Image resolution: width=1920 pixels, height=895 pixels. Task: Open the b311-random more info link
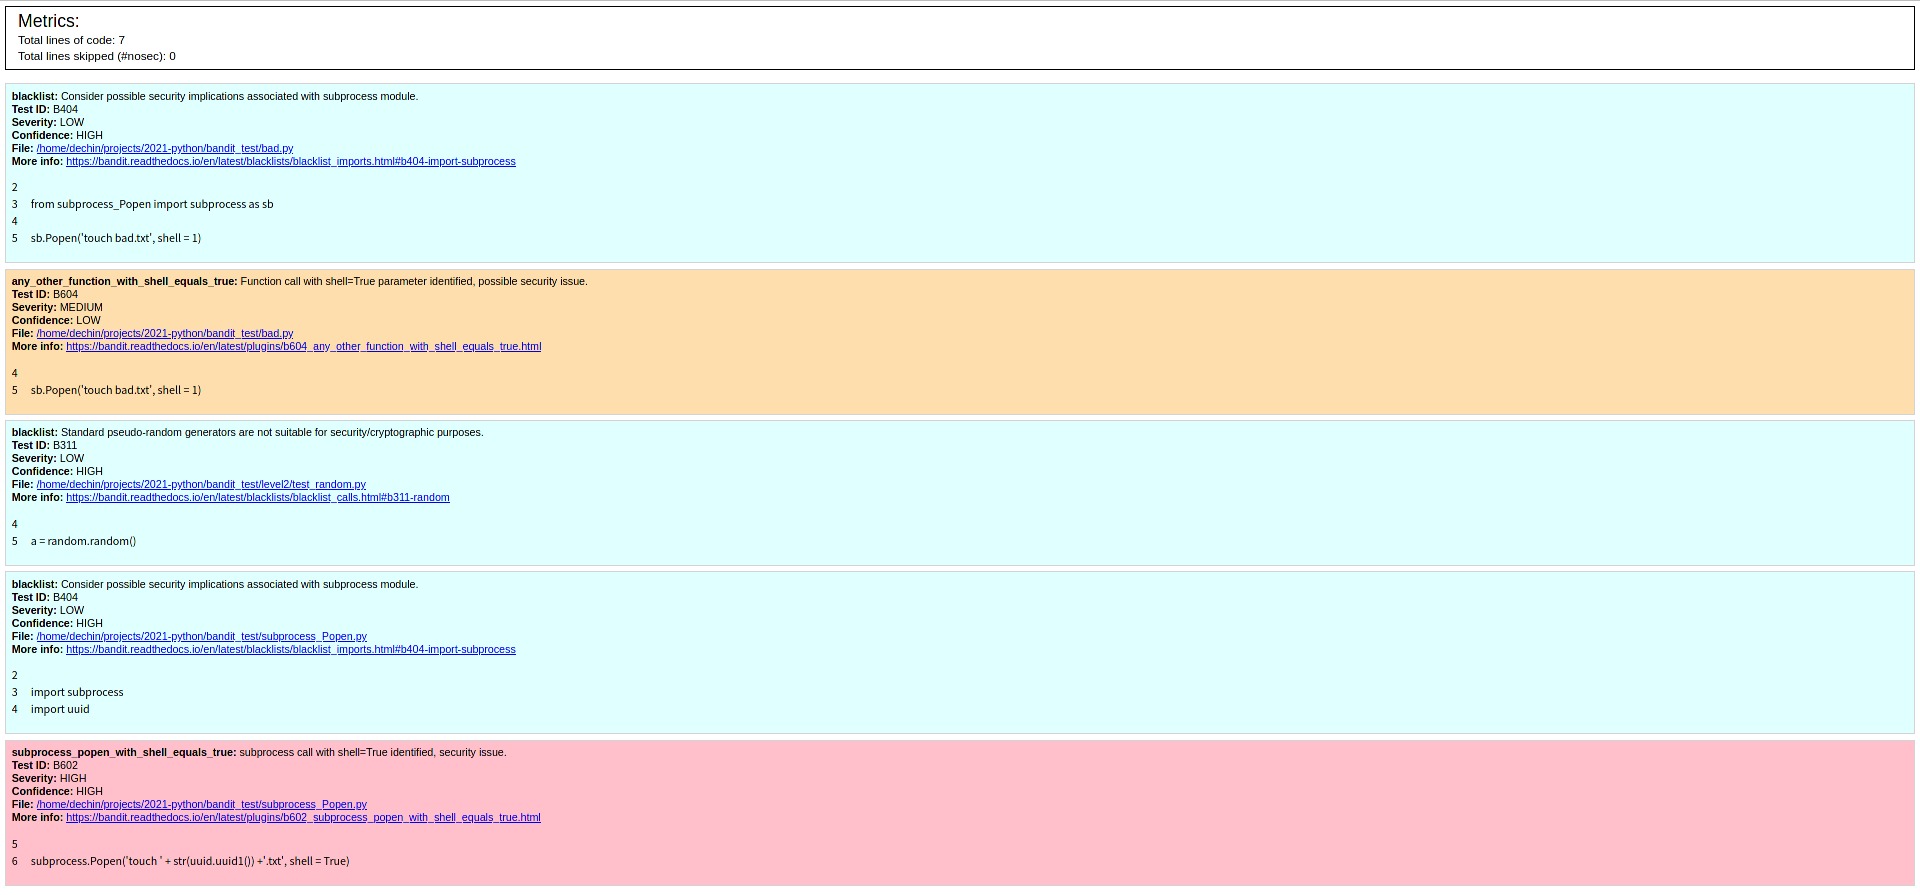coord(257,497)
